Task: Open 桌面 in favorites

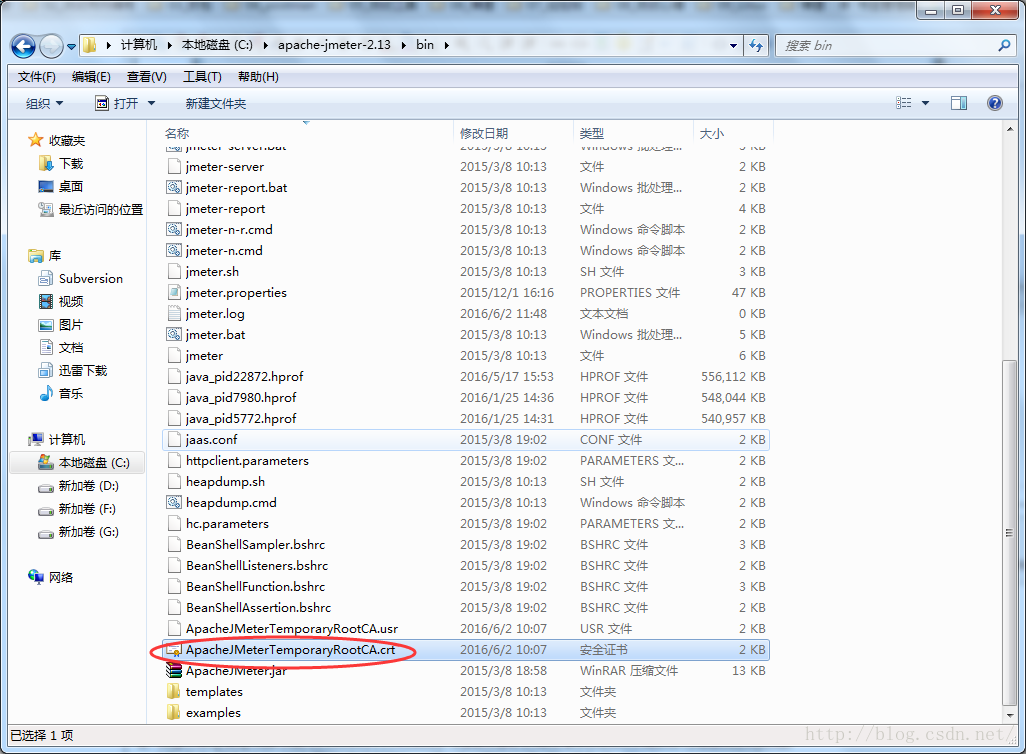Action: (71, 187)
